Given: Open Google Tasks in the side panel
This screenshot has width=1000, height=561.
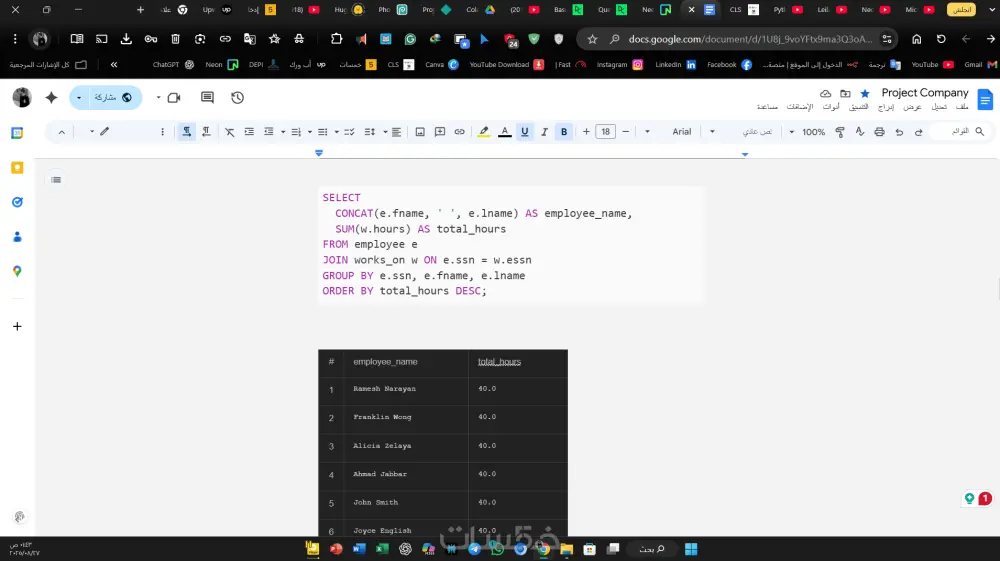Looking at the screenshot, I should [17, 202].
